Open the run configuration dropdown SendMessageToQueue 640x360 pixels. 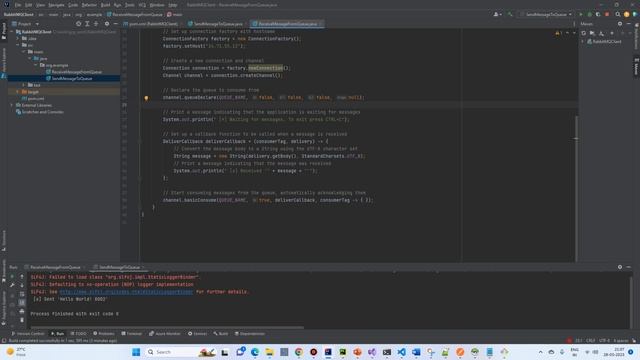[546, 14]
